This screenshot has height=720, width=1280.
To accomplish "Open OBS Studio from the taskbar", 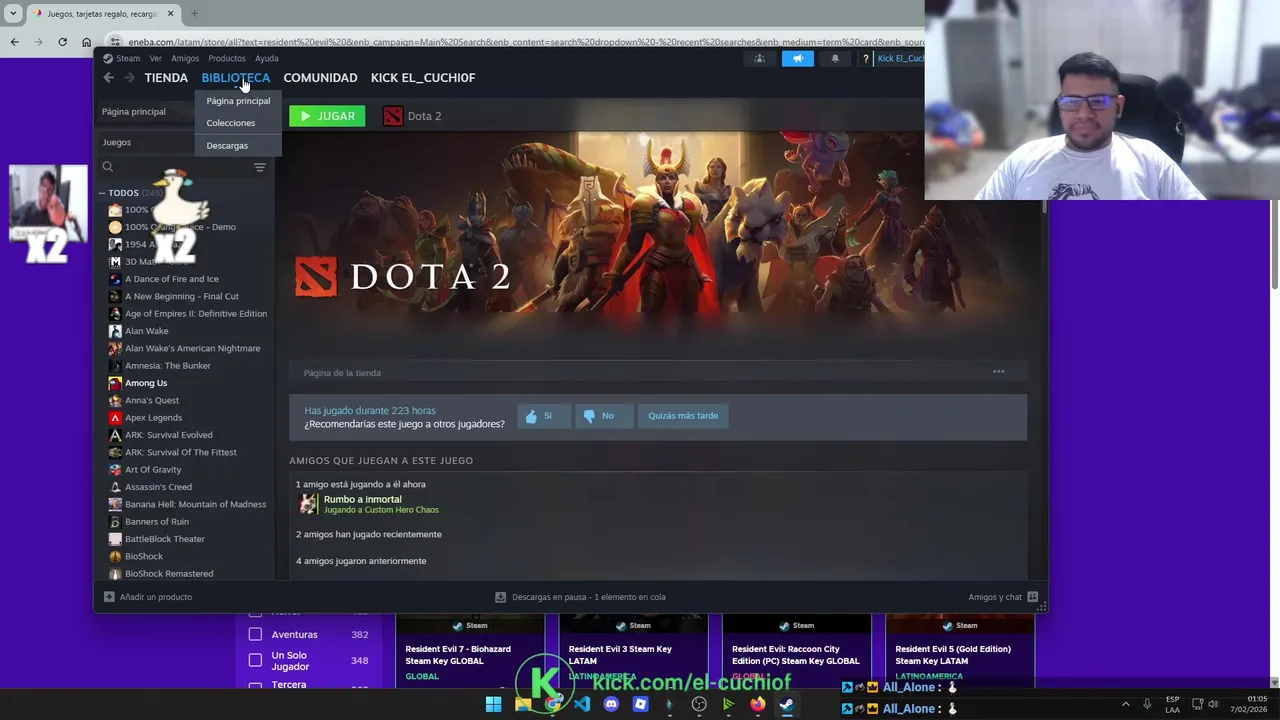I will click(699, 704).
